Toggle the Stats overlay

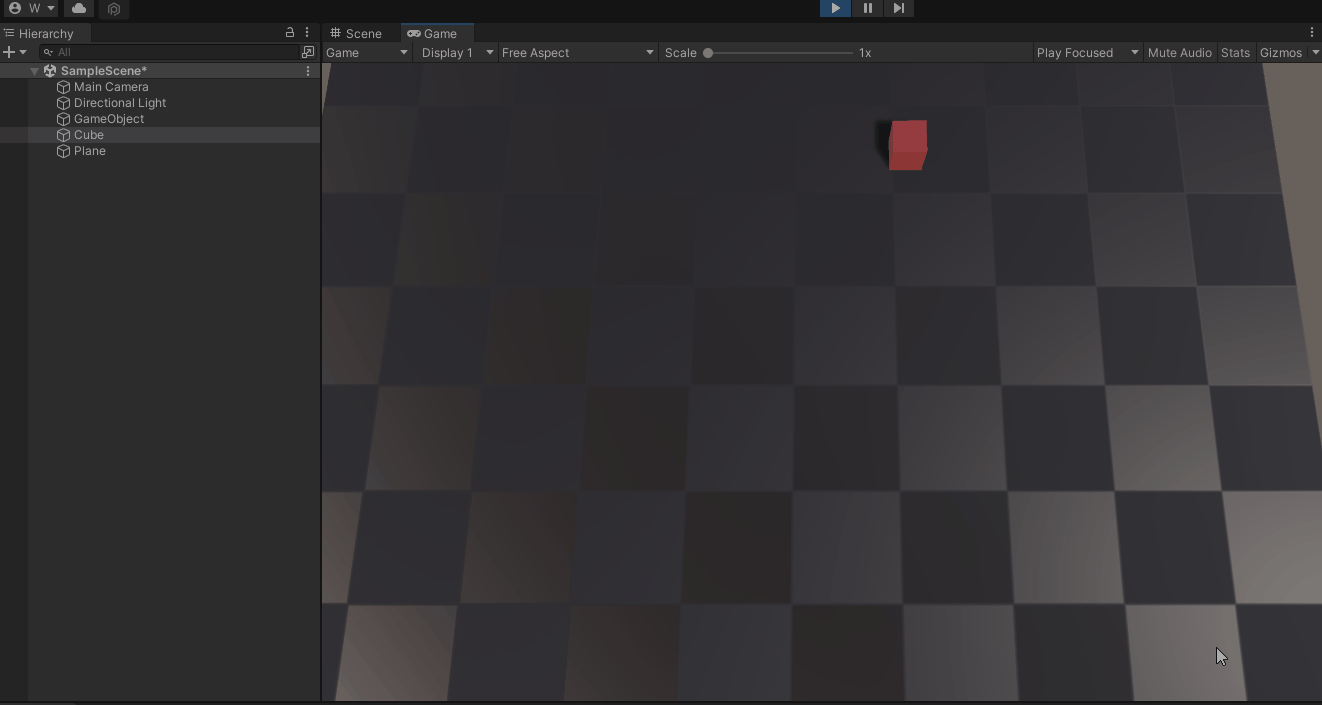[x=1235, y=52]
